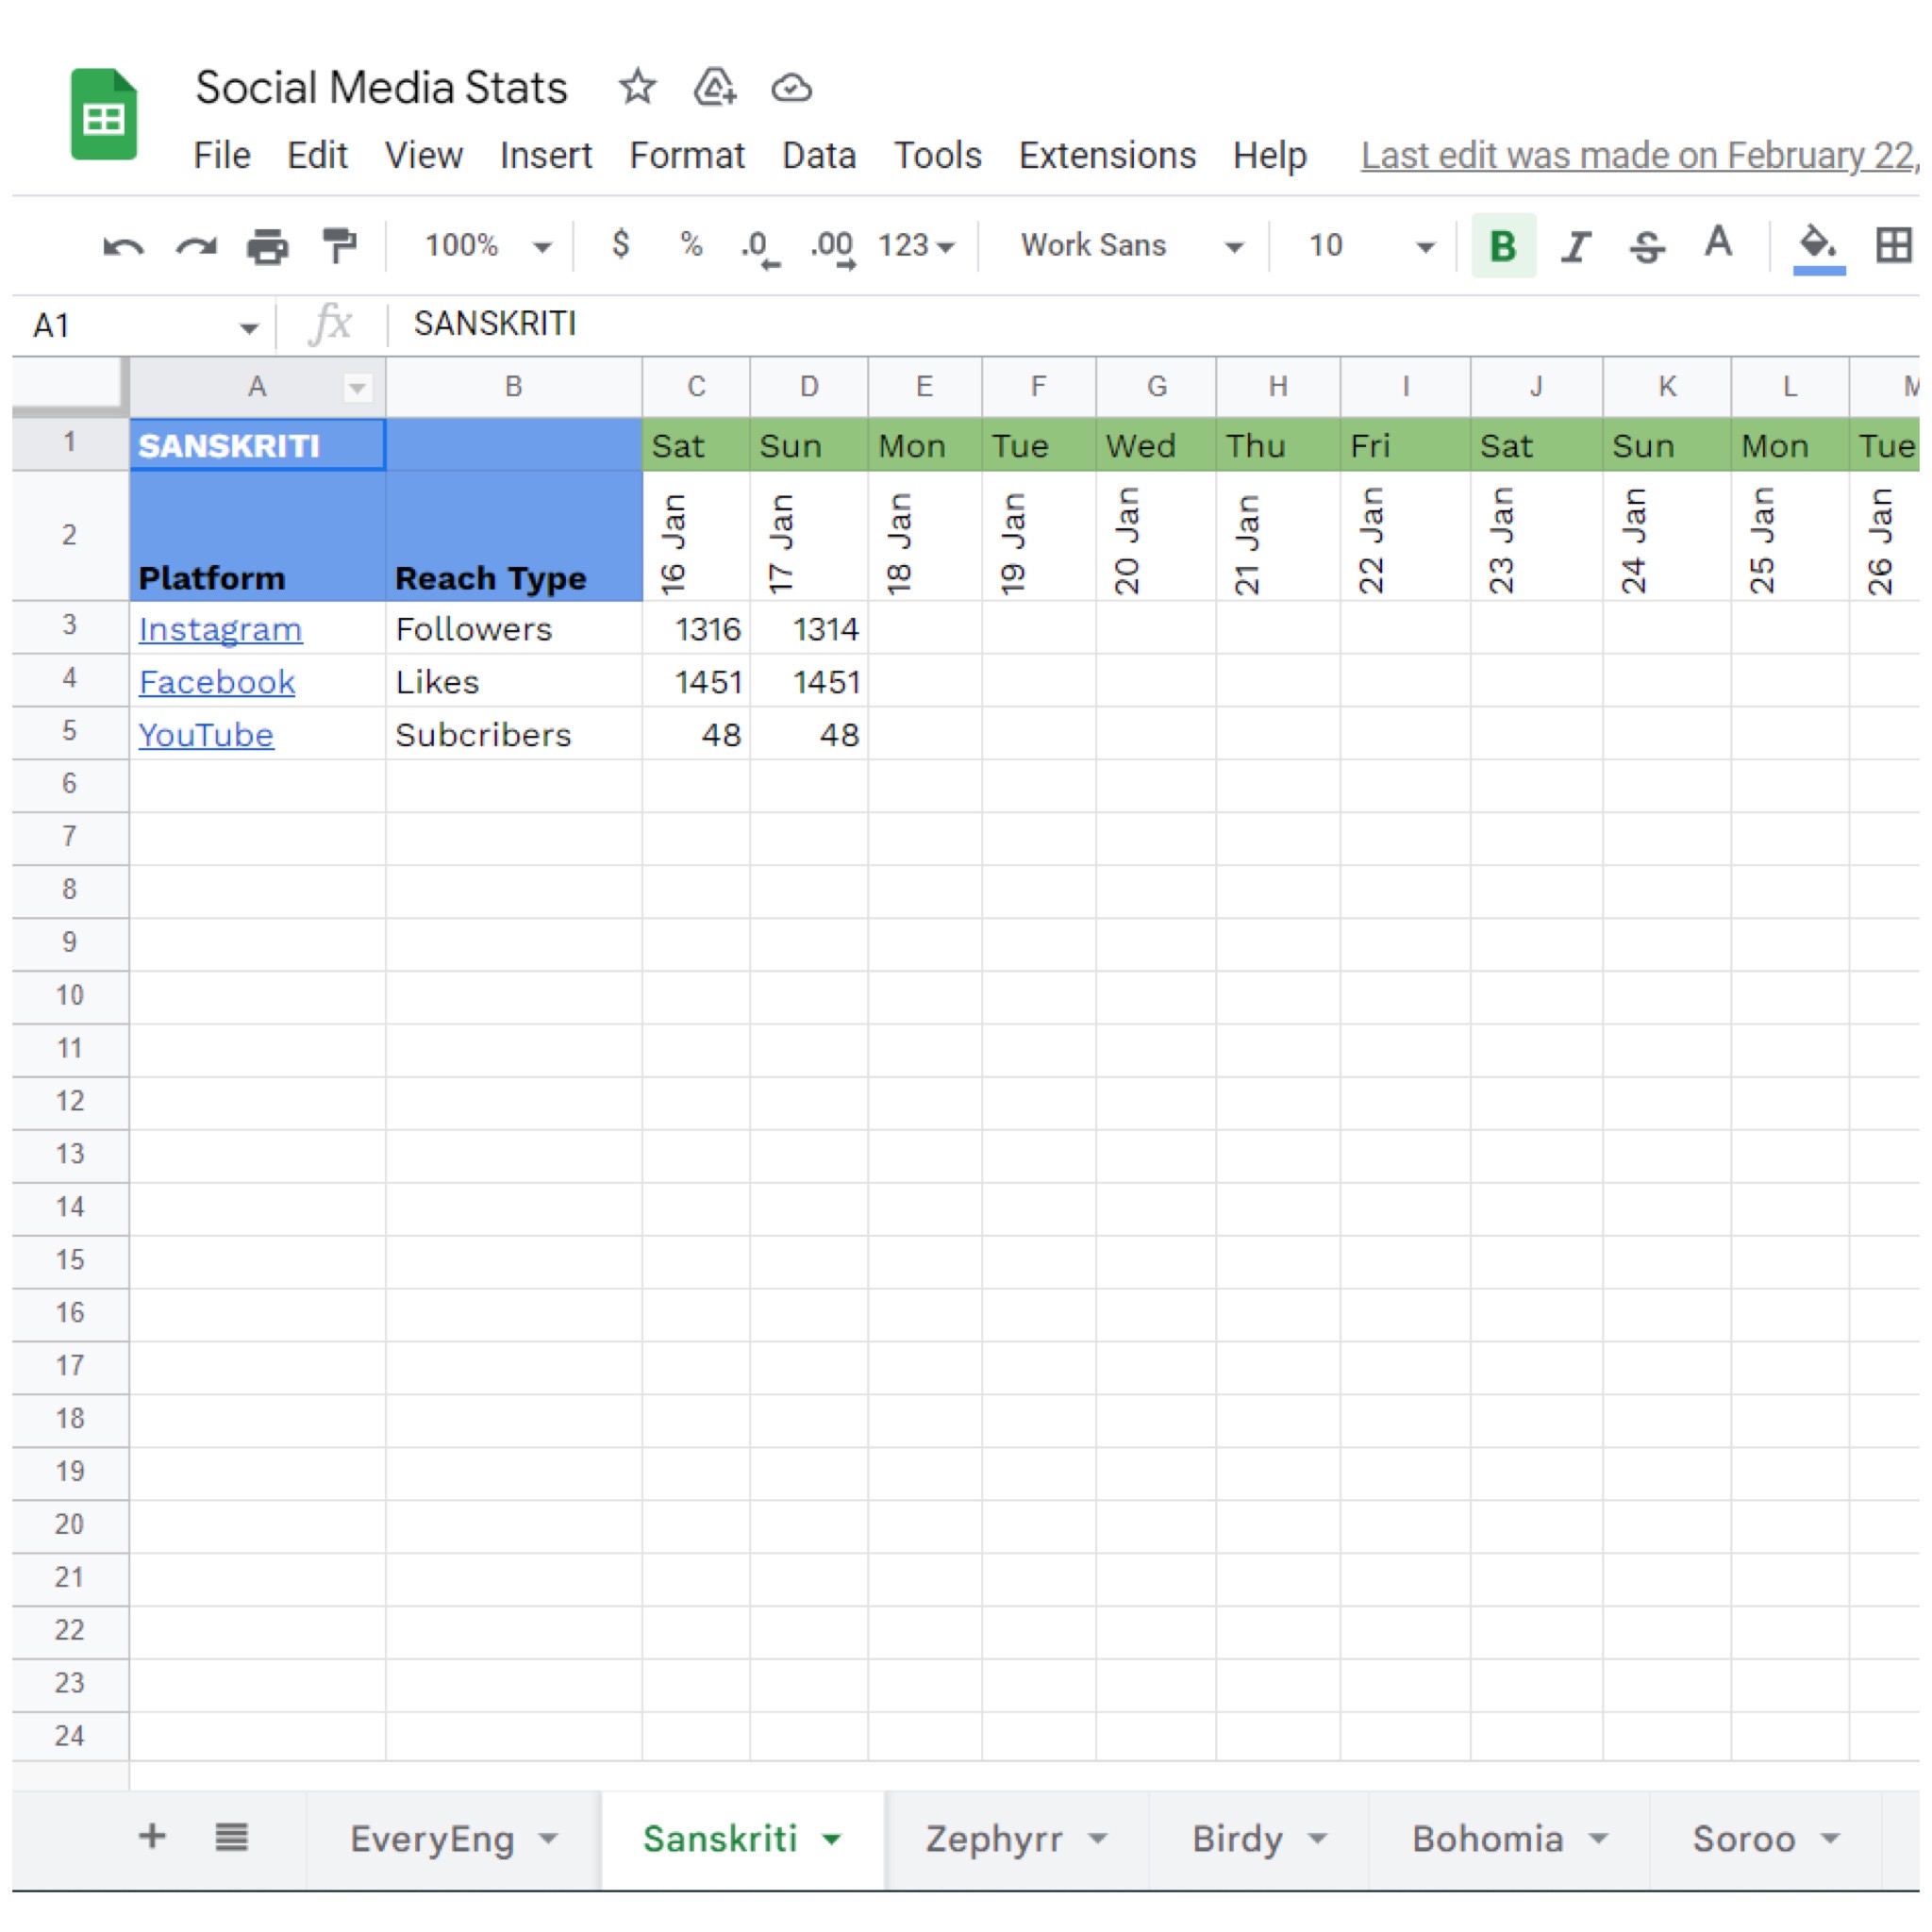1932x1932 pixels.
Task: Open the Format menu
Action: click(x=686, y=156)
